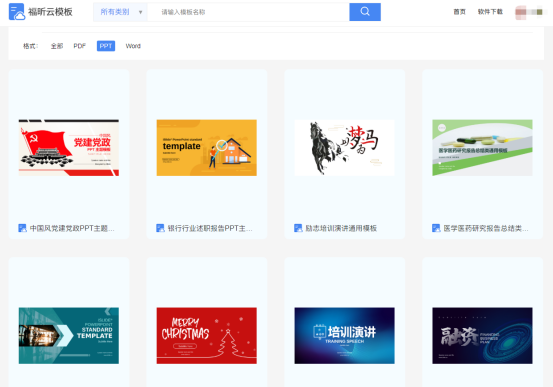Click file icon beside 银行行业述职报告PPT
Image resolution: width=553 pixels, height=387 pixels.
160,228
